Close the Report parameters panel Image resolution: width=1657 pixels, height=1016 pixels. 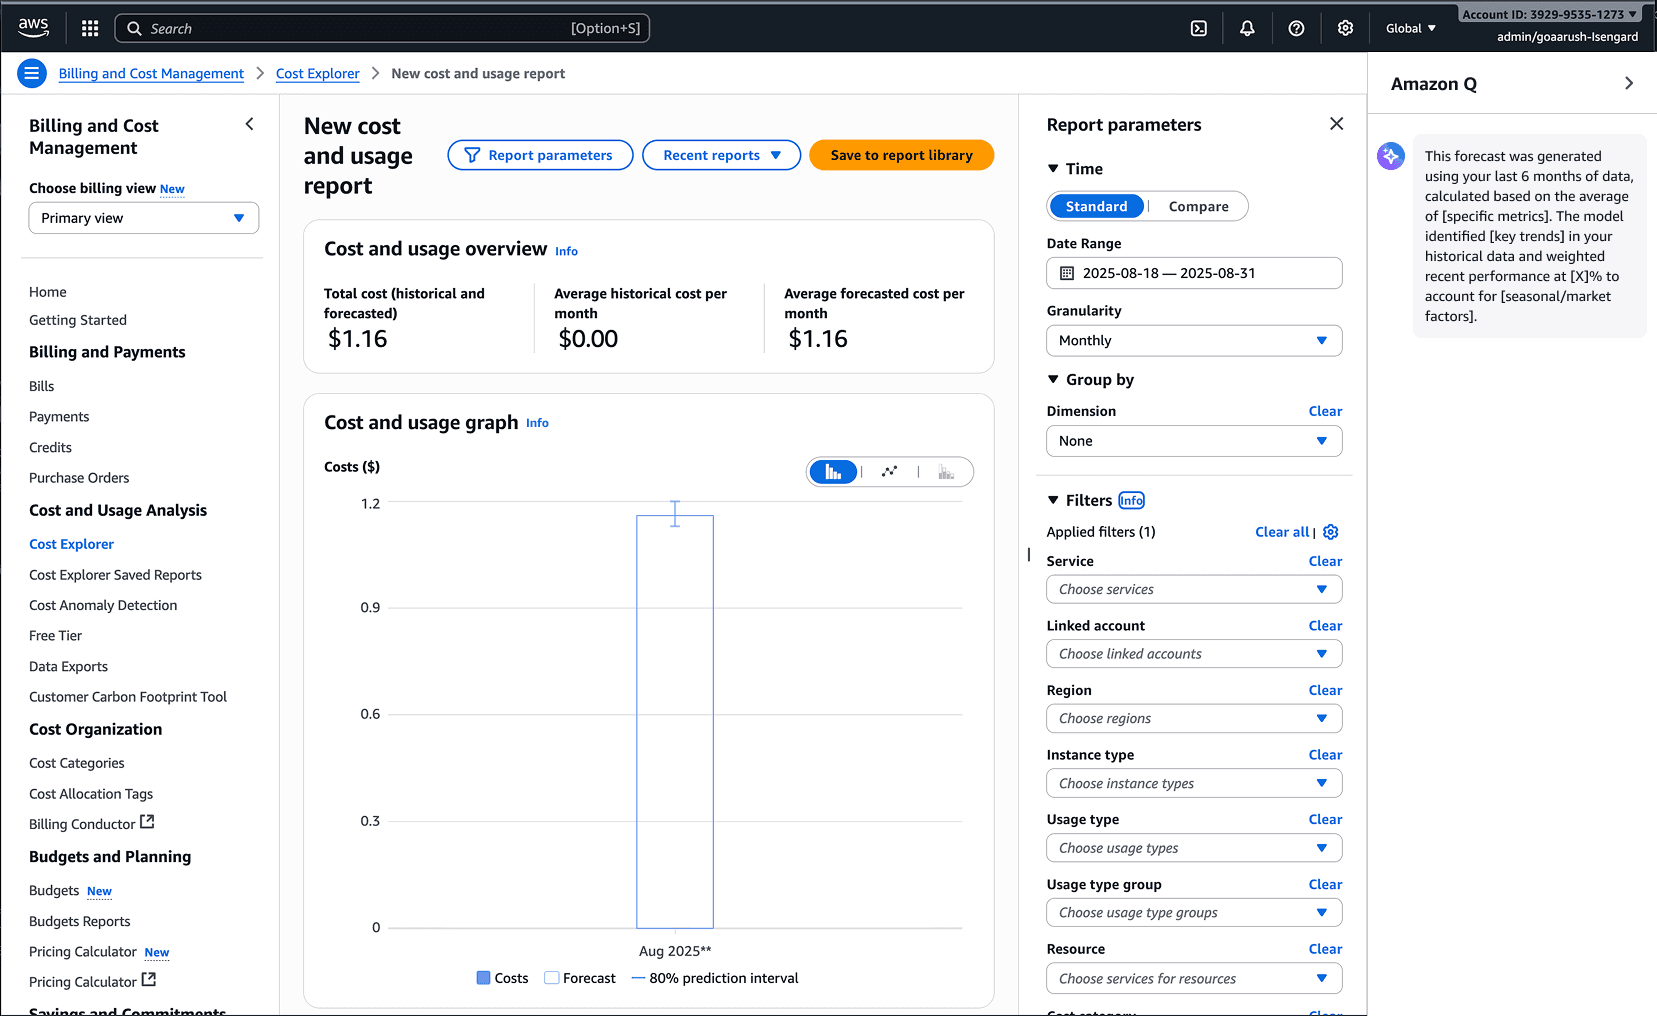coord(1336,124)
